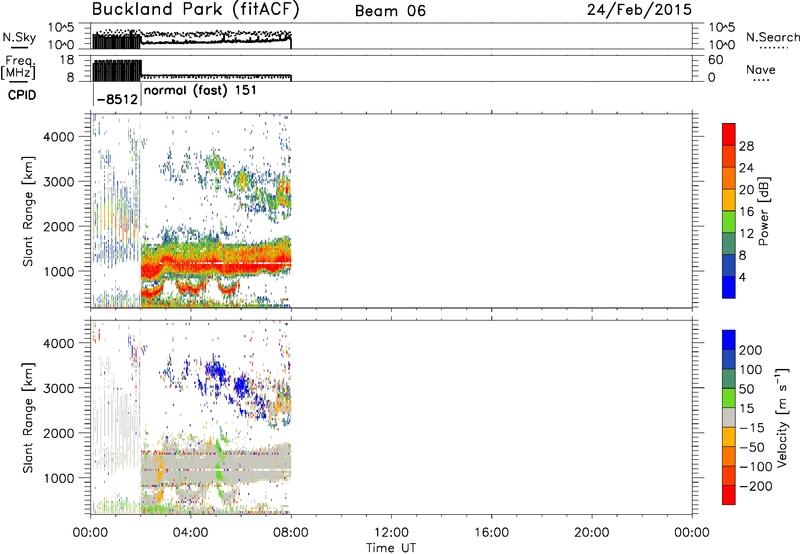
Task: Click the 'Slant Range [km]' label of velocity panel
Action: 28,417
